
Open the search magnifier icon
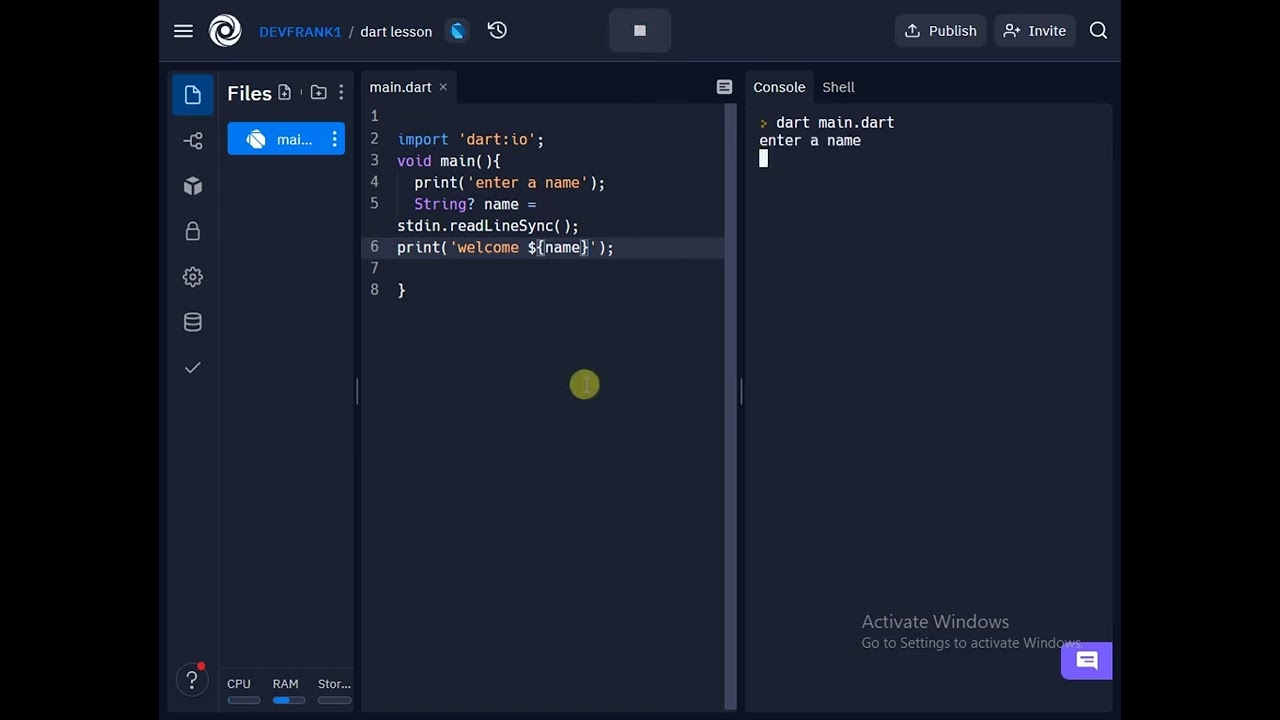tap(1098, 31)
